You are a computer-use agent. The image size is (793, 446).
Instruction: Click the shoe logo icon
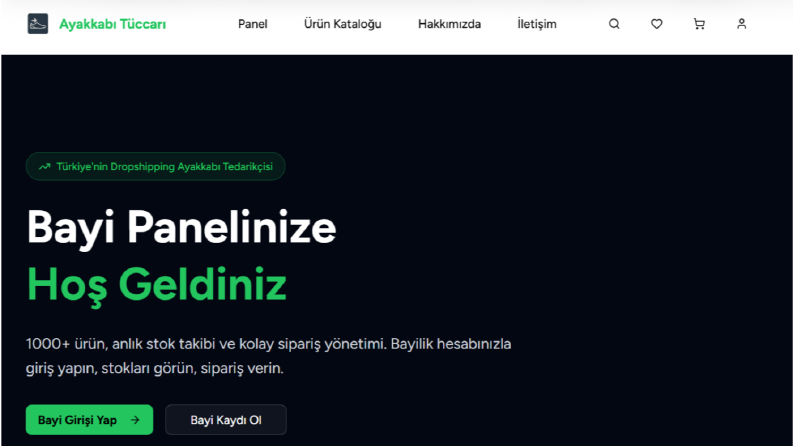coord(37,24)
